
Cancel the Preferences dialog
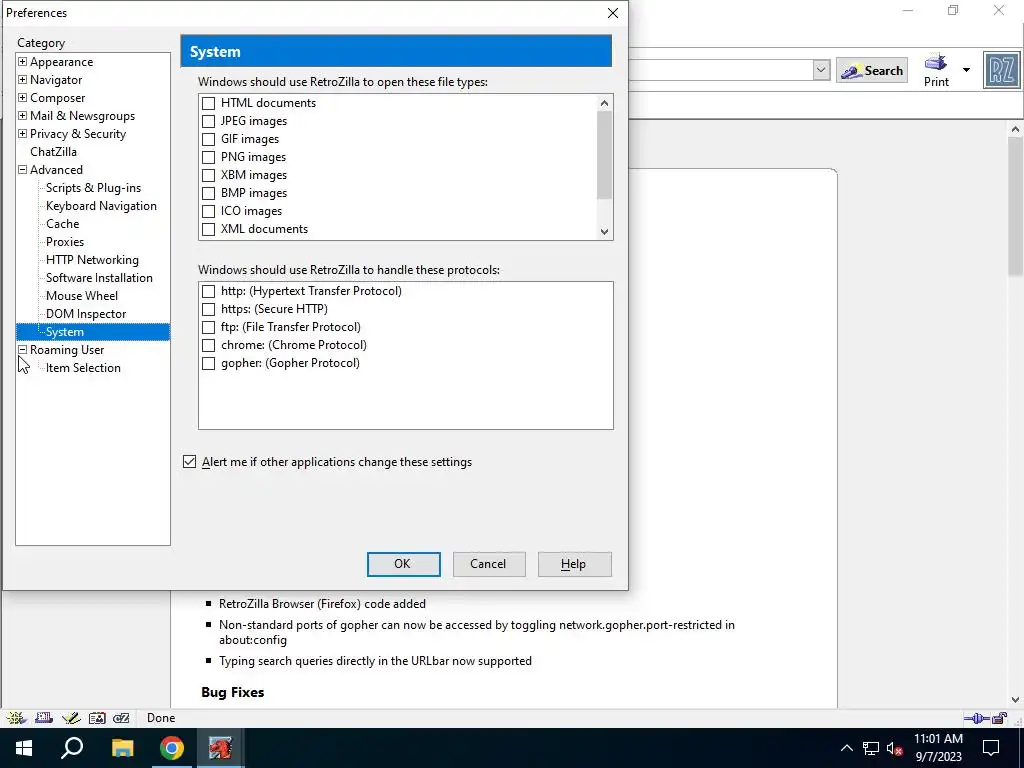[x=488, y=564]
